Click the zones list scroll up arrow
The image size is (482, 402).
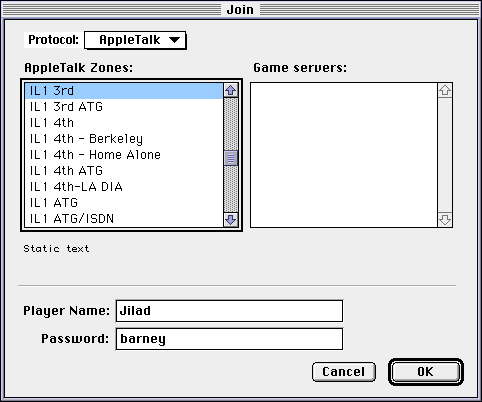(231, 90)
